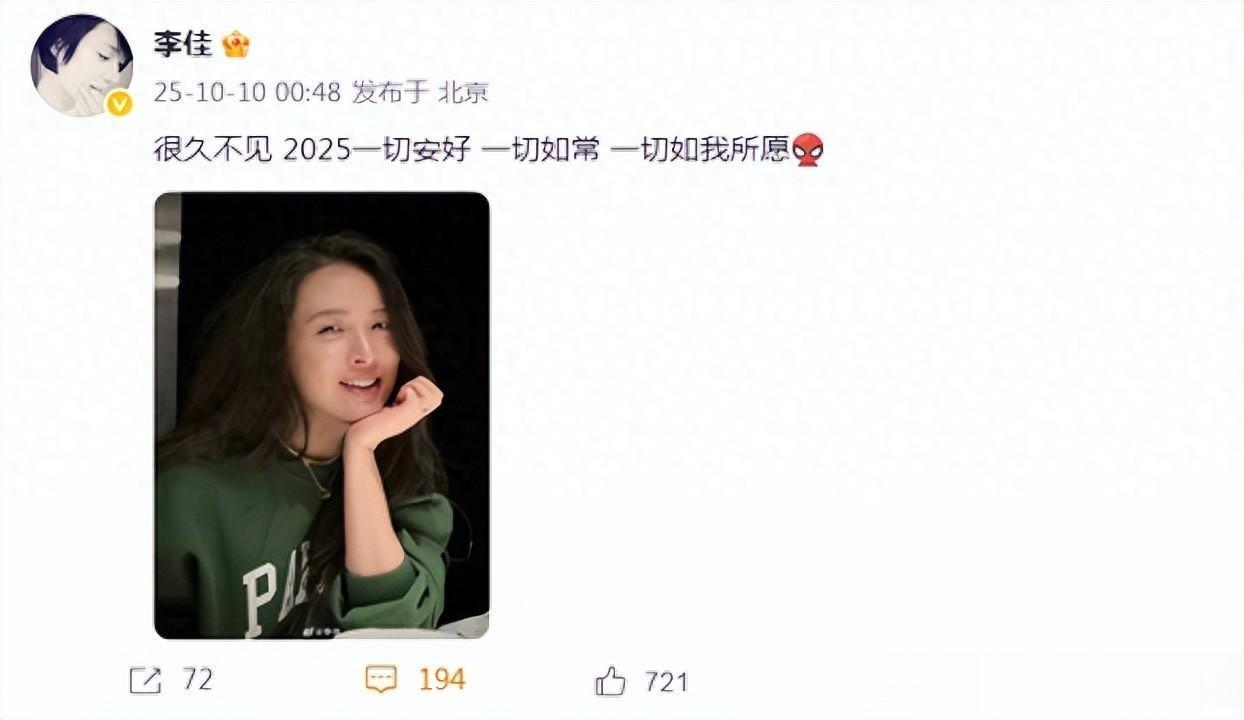Click the comment count 194

tap(442, 680)
